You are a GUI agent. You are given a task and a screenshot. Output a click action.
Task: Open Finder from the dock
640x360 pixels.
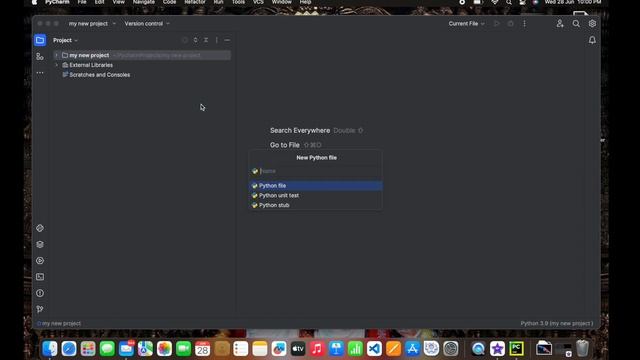[x=50, y=349]
